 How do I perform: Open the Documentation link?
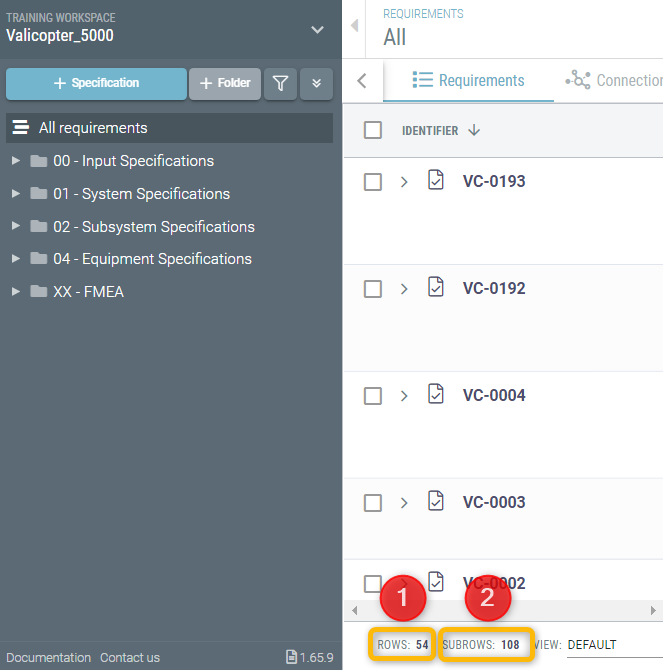(48, 657)
